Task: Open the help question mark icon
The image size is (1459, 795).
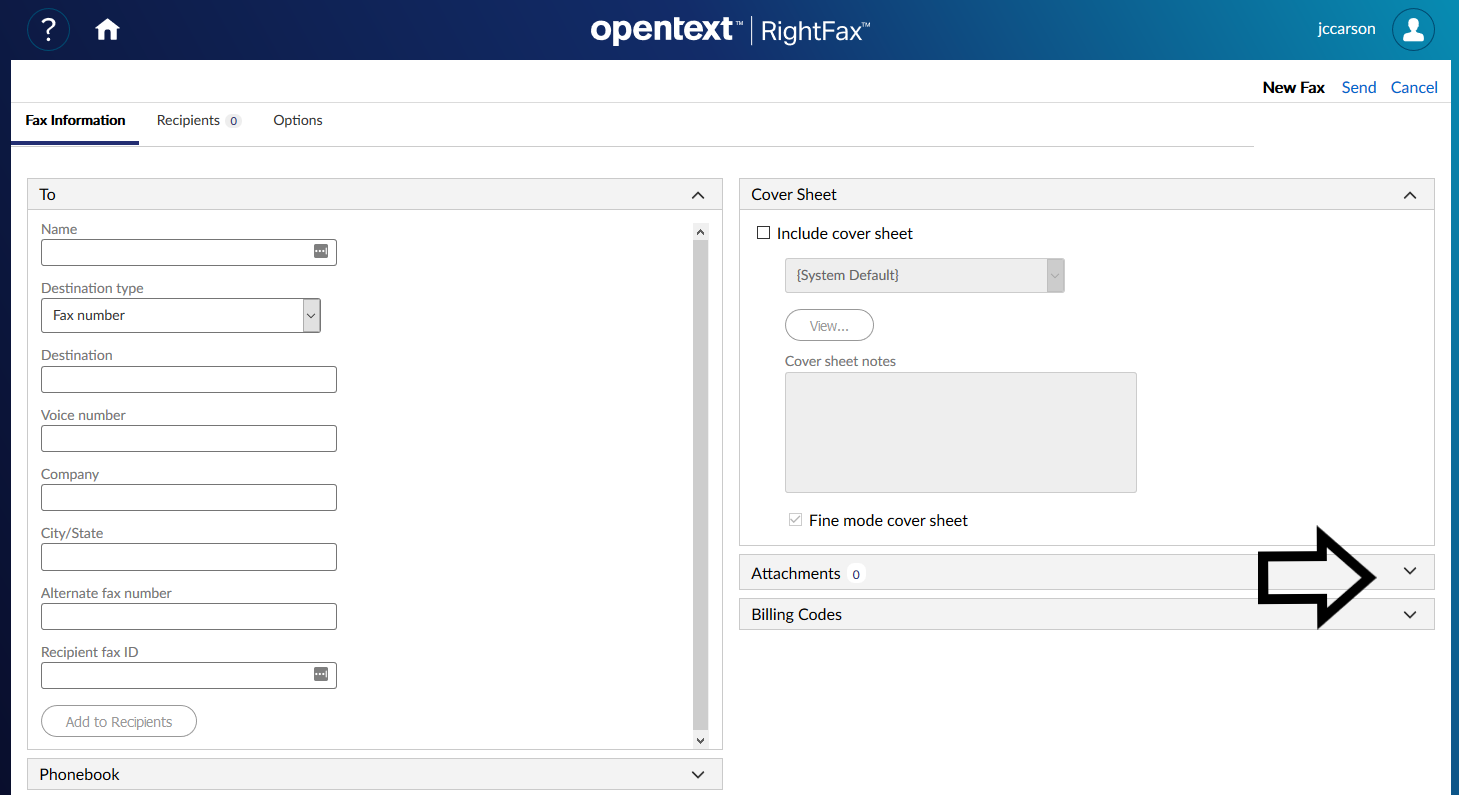Action: (48, 30)
